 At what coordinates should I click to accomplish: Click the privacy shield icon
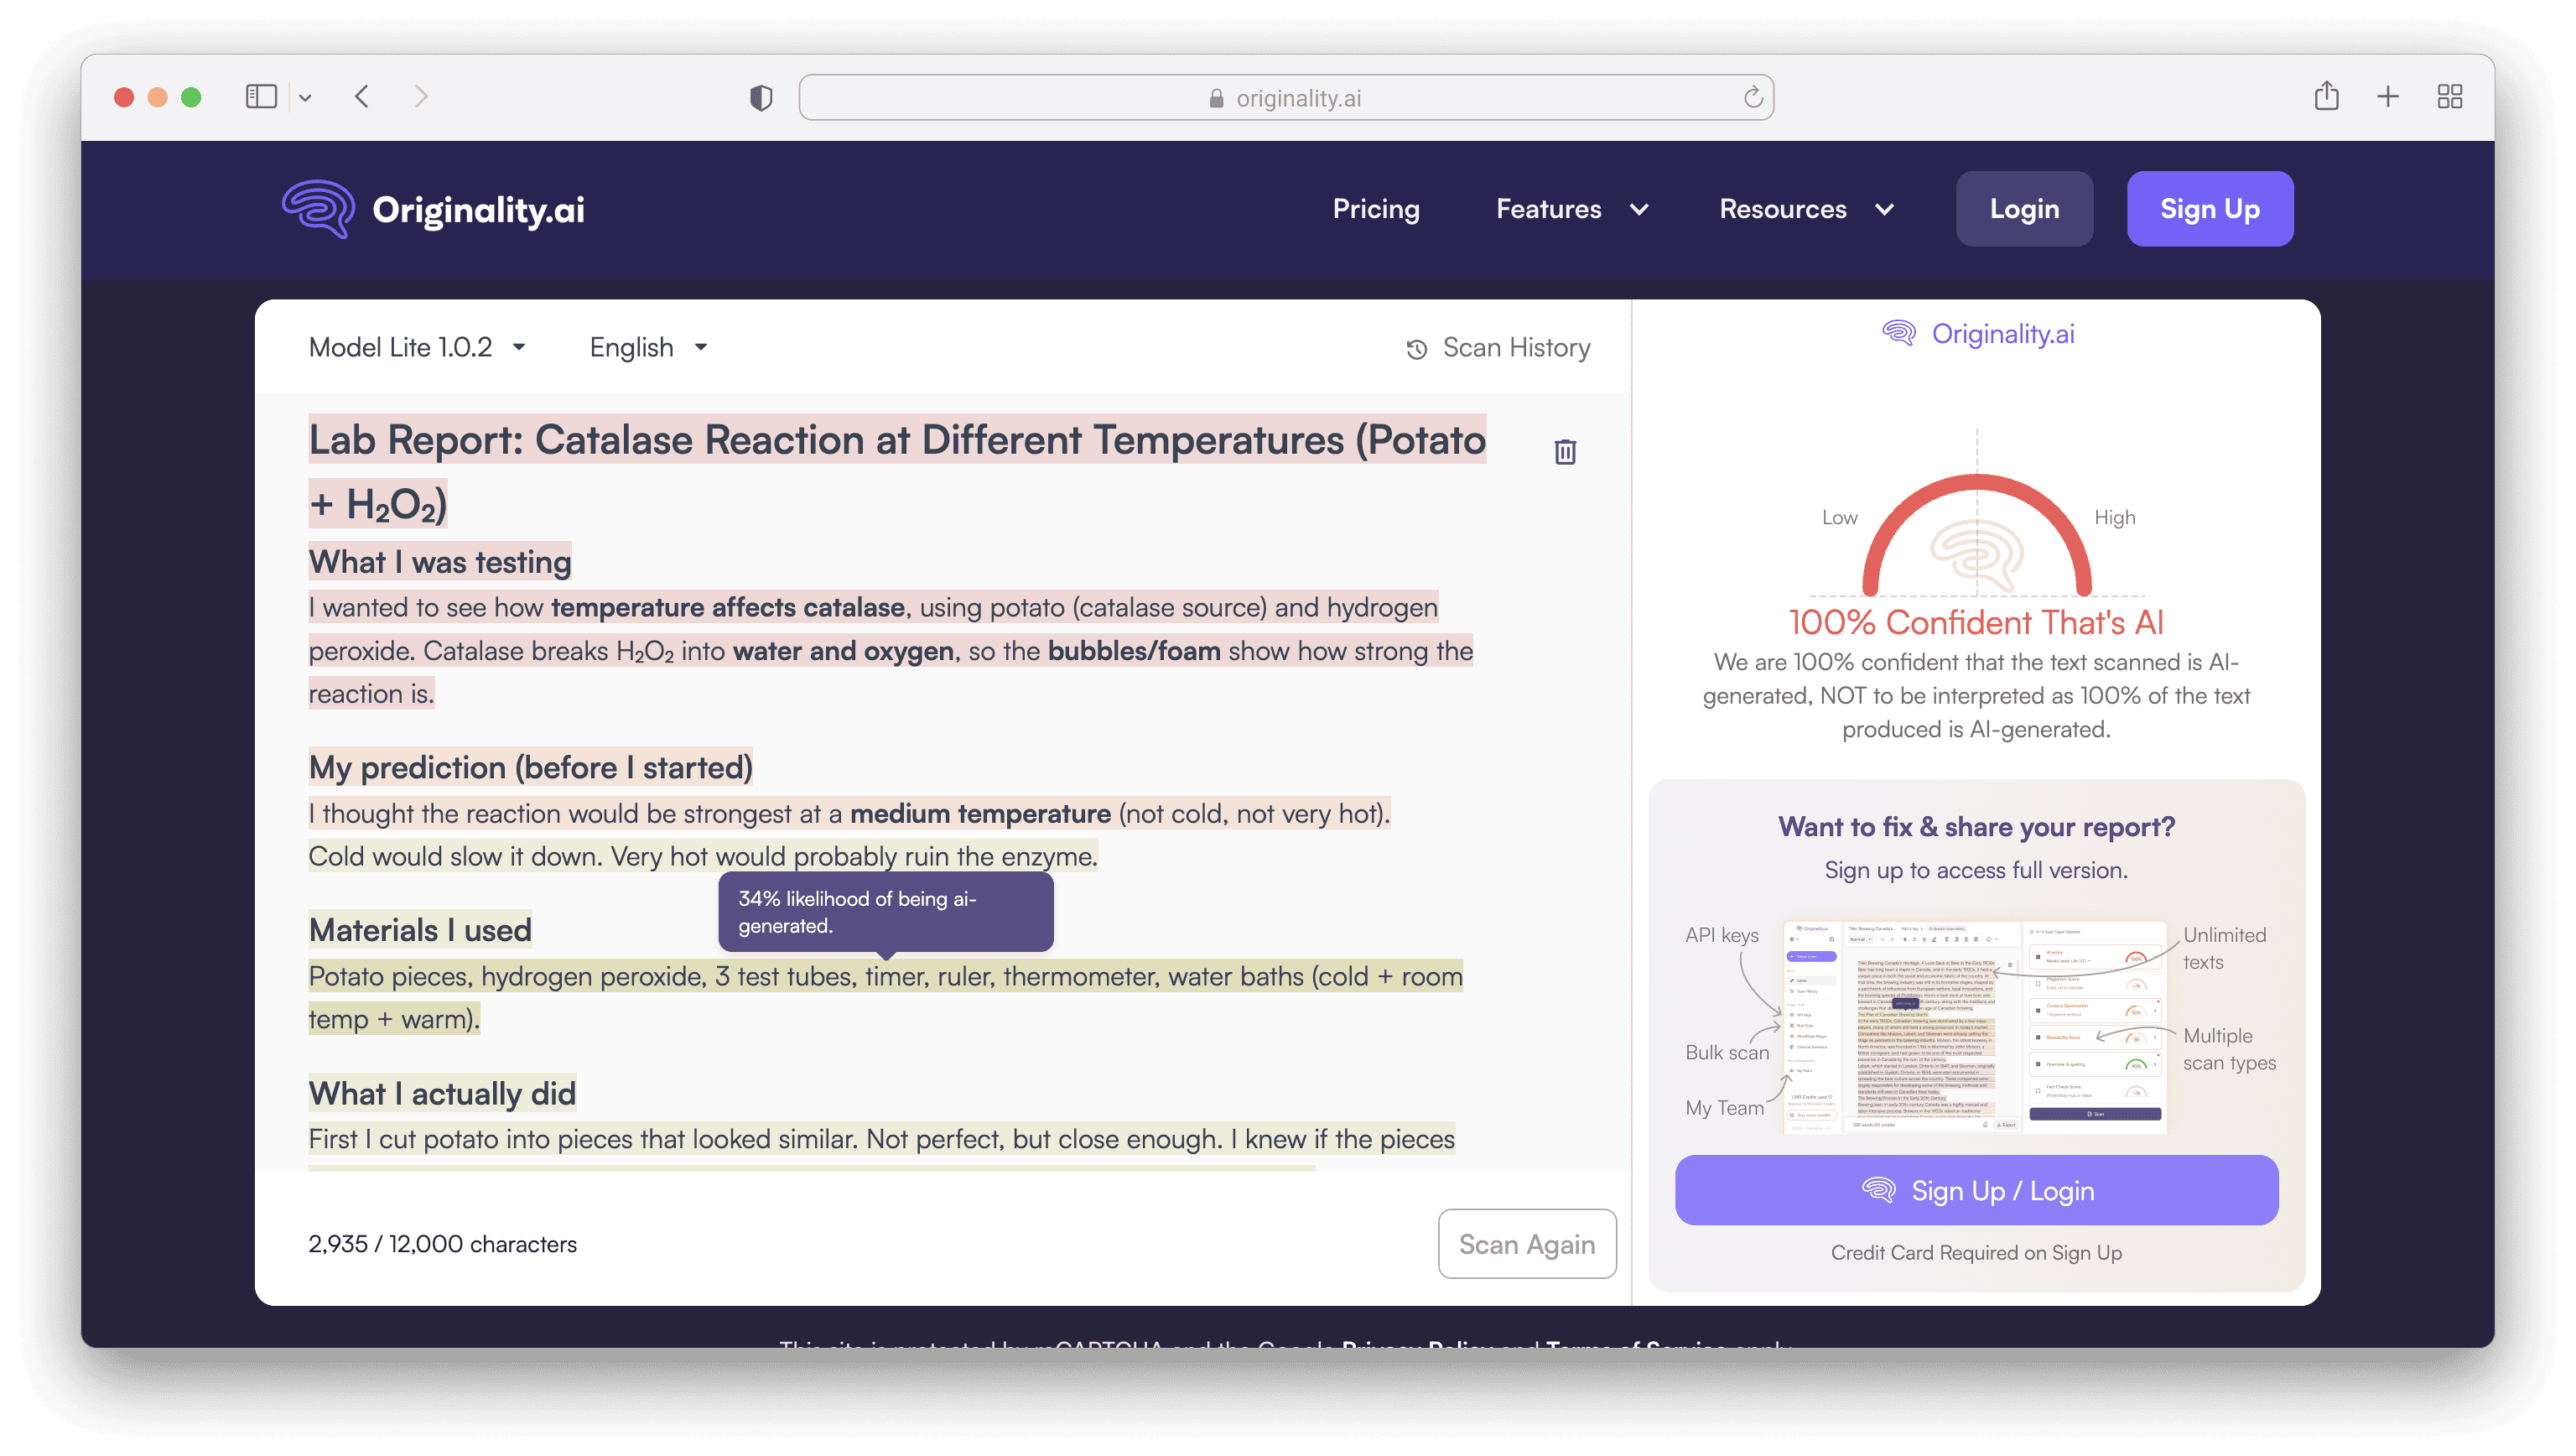pos(761,98)
